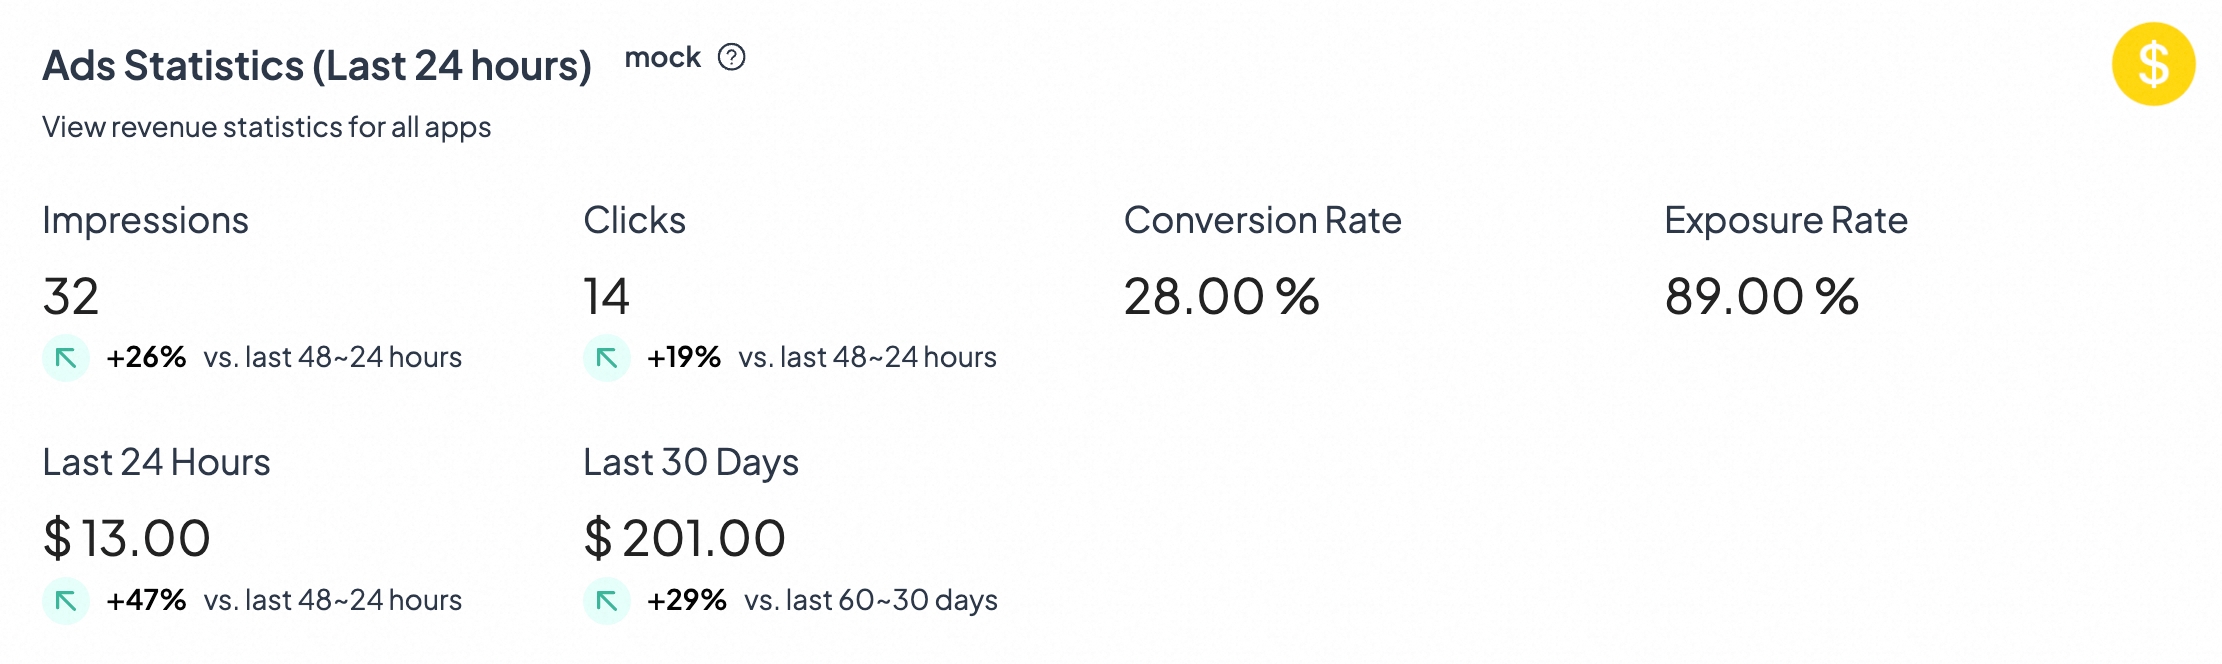Viewport: 2222px width, 664px height.
Task: Click the Clicks trend arrow icon
Action: point(606,358)
